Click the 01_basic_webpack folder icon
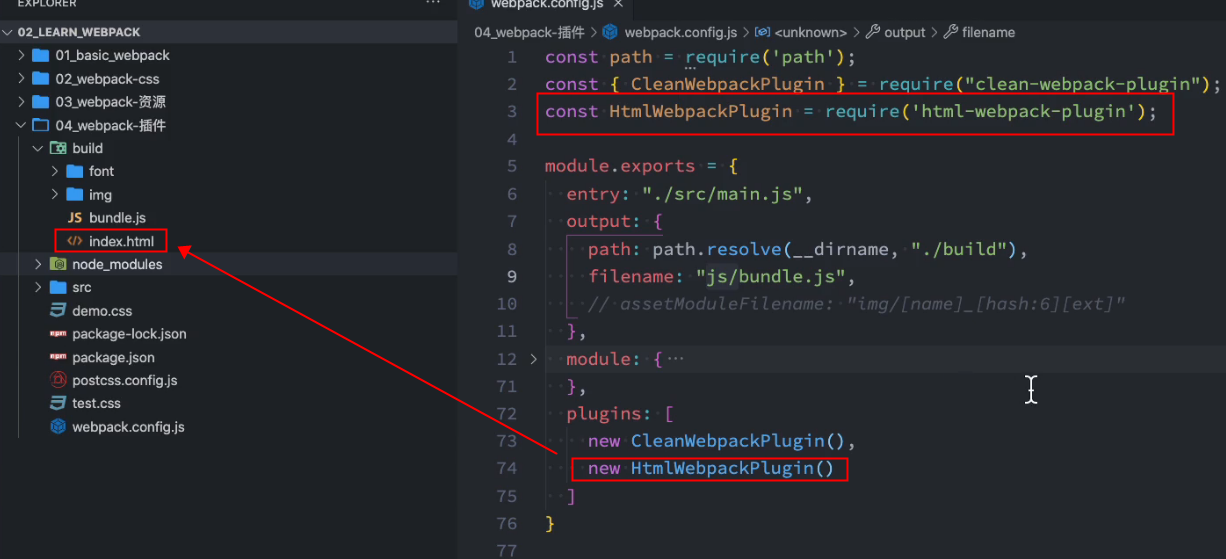This screenshot has width=1226, height=559. [40, 55]
